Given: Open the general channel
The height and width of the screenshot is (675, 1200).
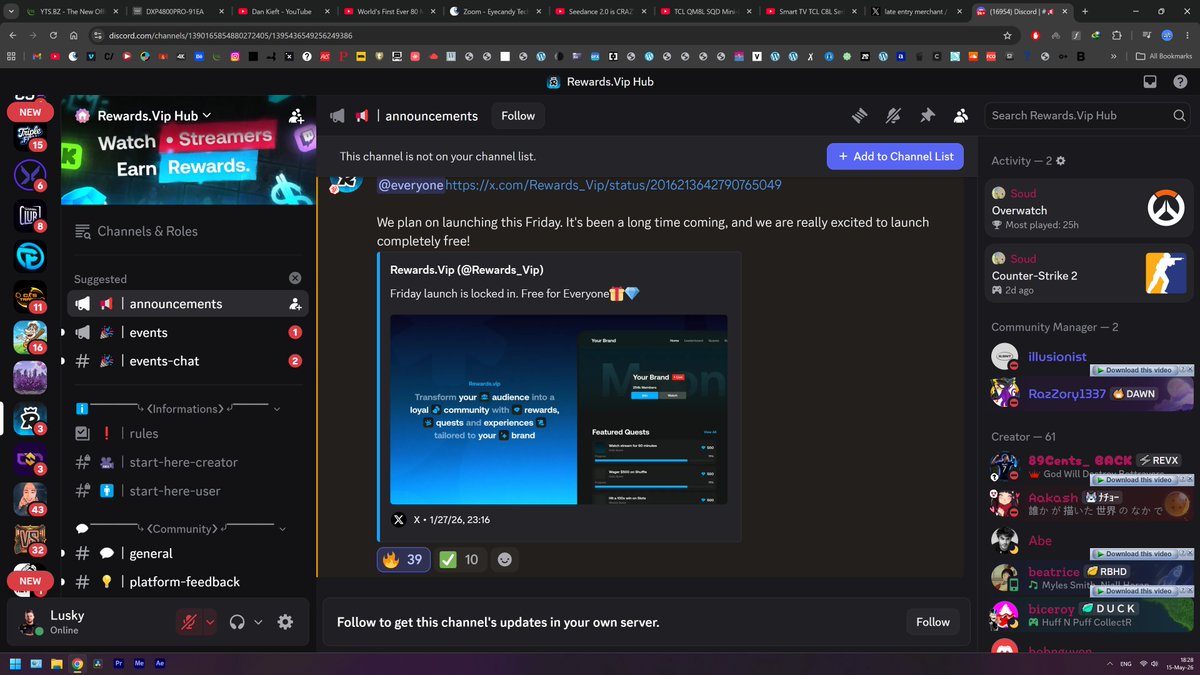Looking at the screenshot, I should tap(187, 554).
